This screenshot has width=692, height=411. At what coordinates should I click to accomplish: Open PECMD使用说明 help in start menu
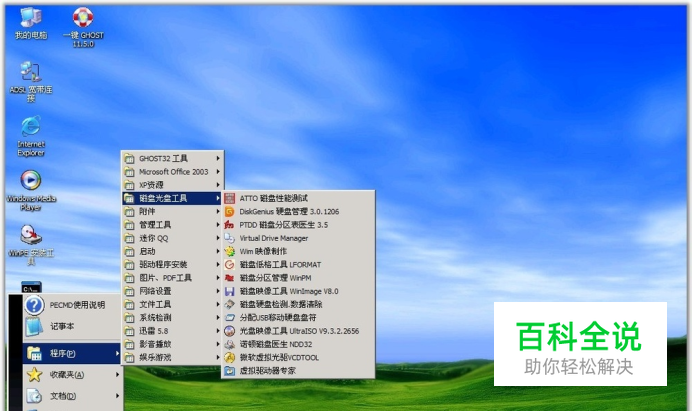tap(72, 305)
